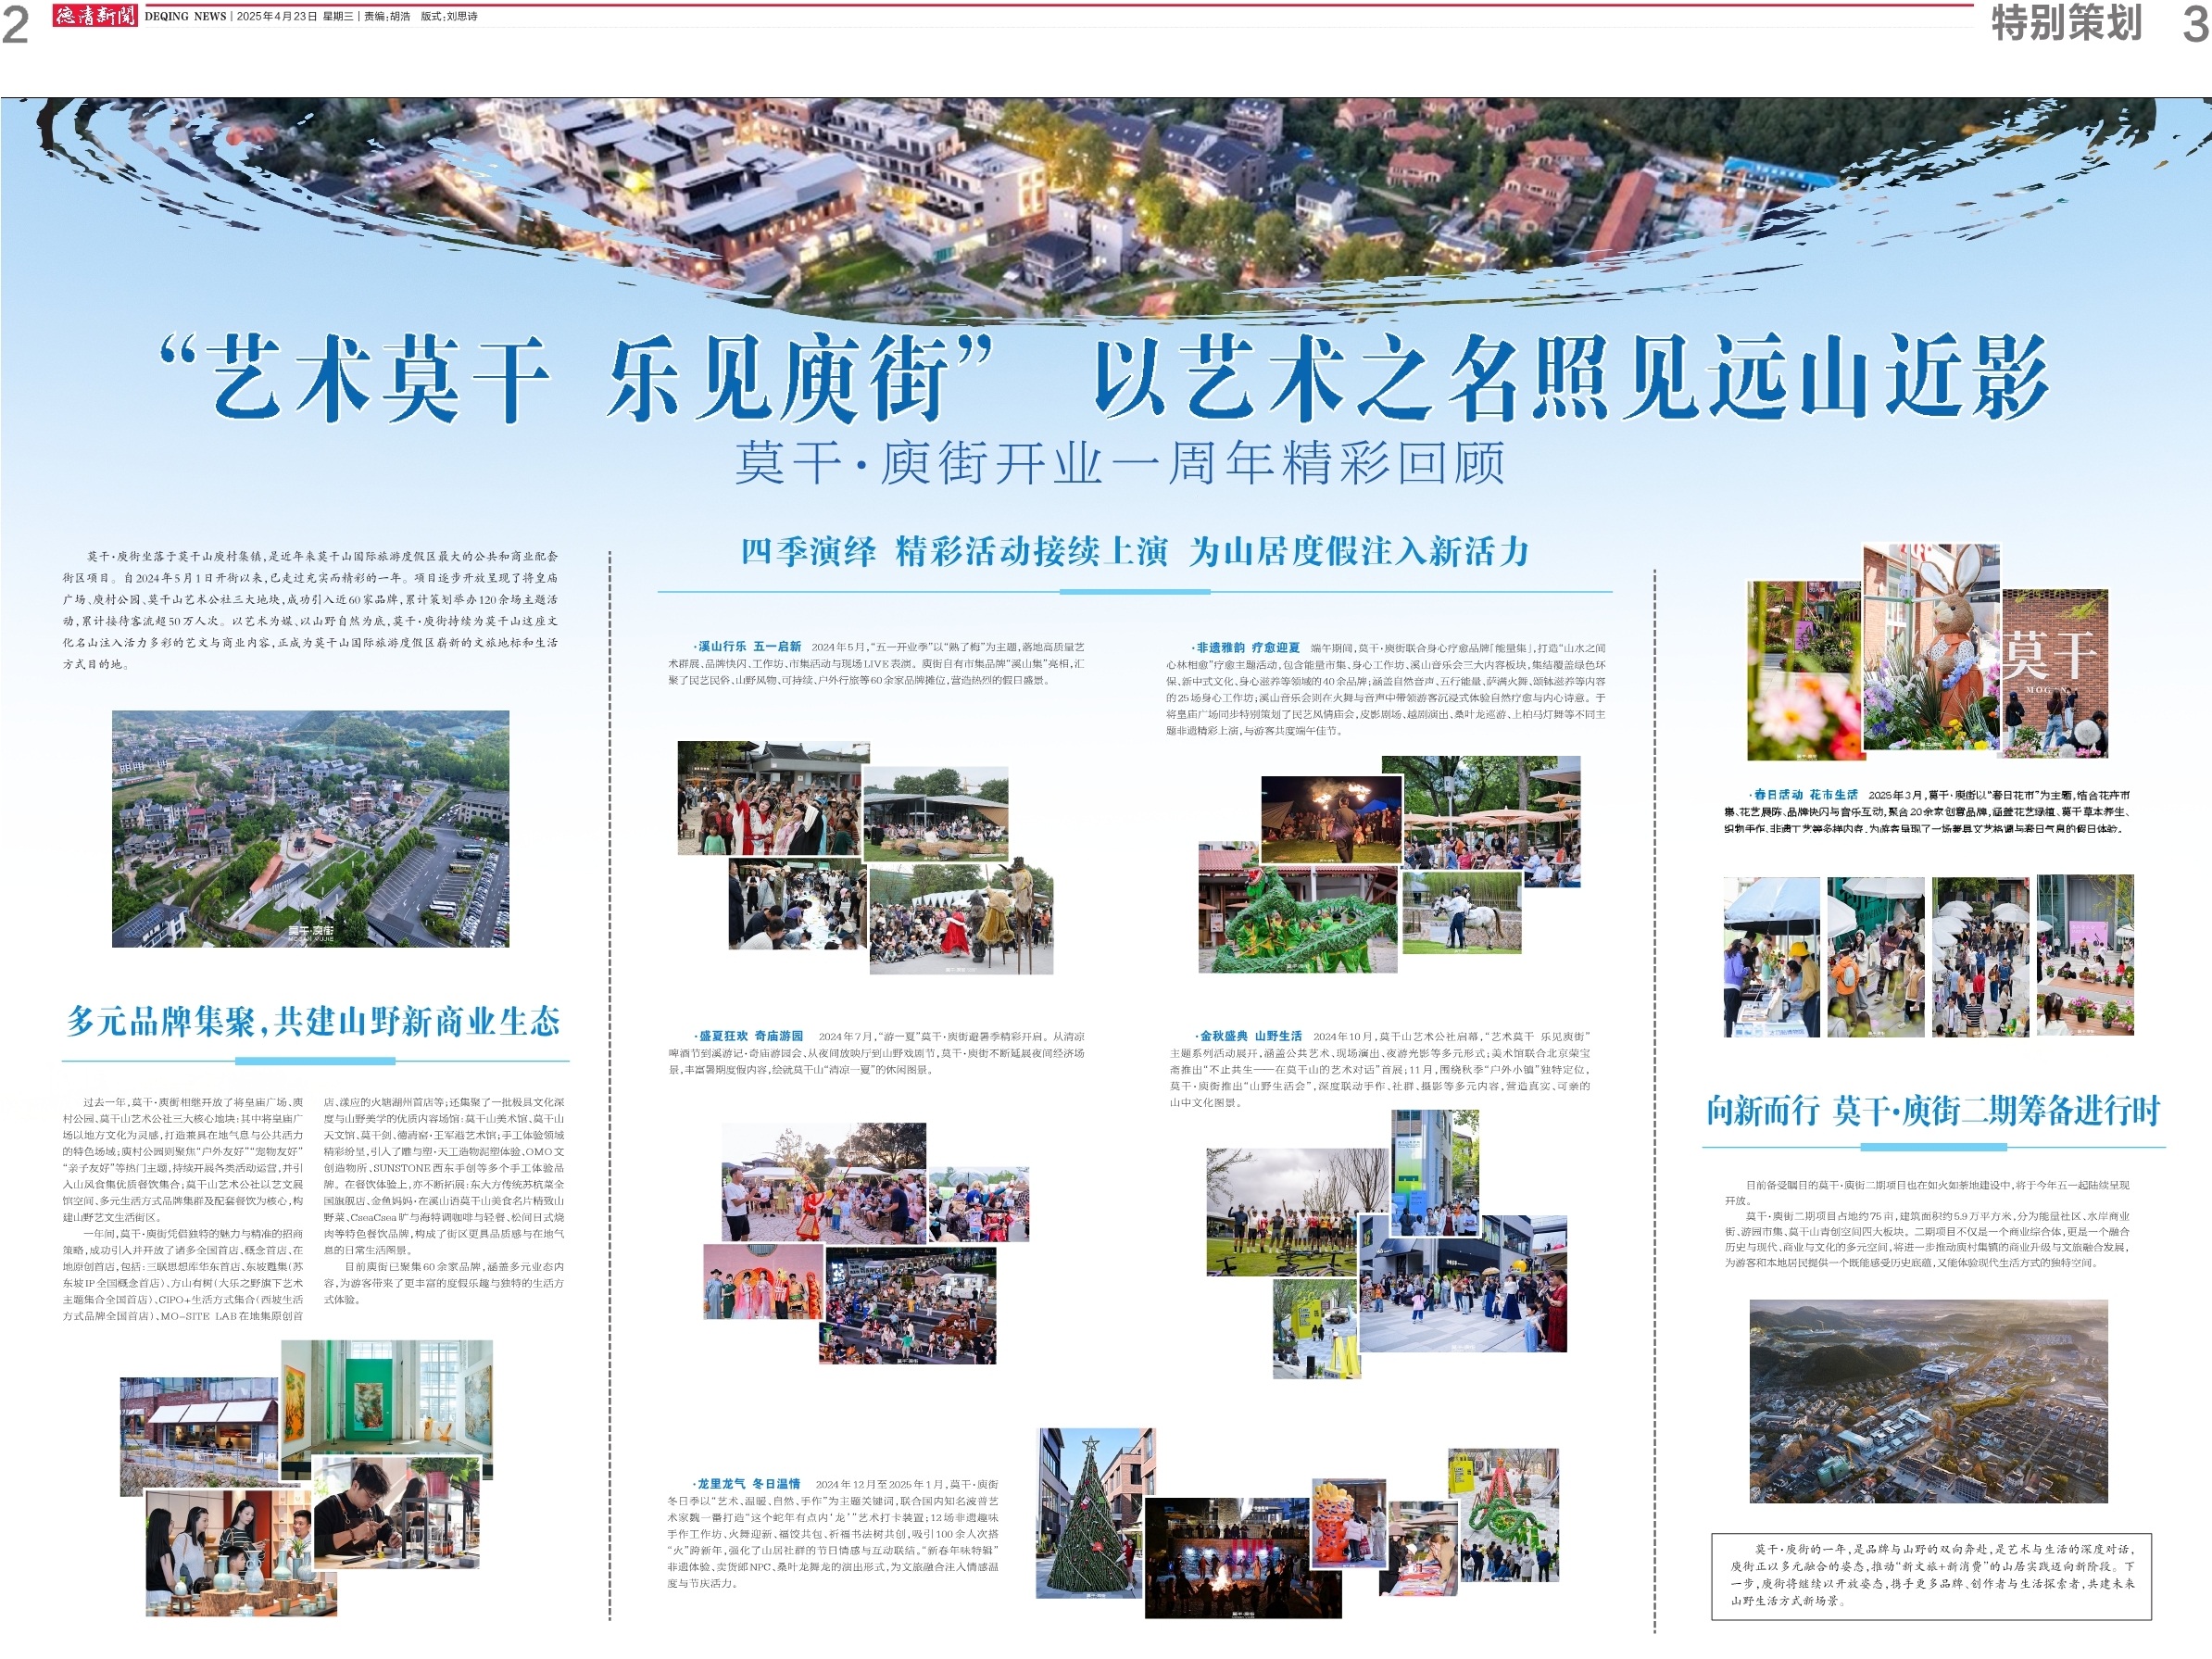Select heading 多元品牌集聚,共建山野新商业生态

pyautogui.click(x=313, y=1022)
